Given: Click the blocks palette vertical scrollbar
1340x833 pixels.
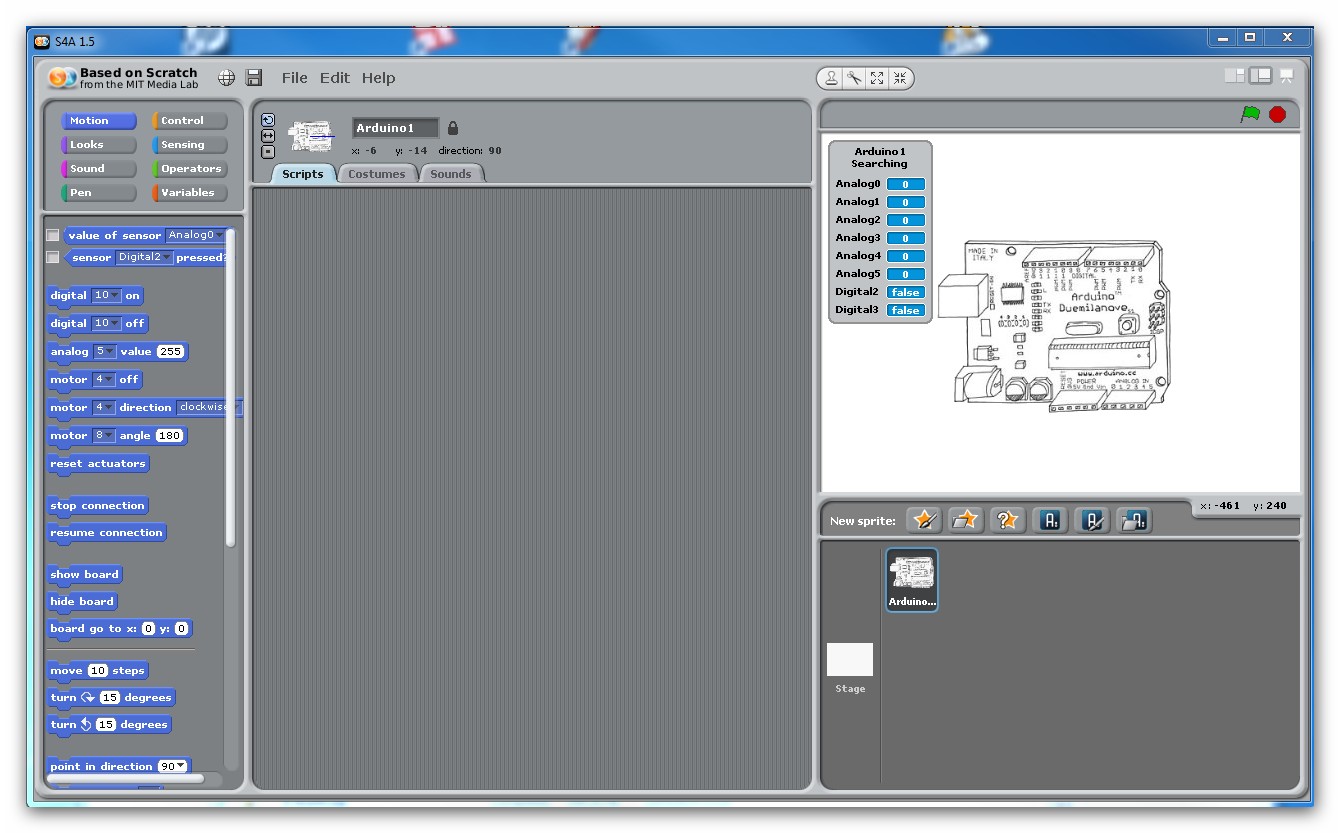Looking at the screenshot, I should pos(231,388).
